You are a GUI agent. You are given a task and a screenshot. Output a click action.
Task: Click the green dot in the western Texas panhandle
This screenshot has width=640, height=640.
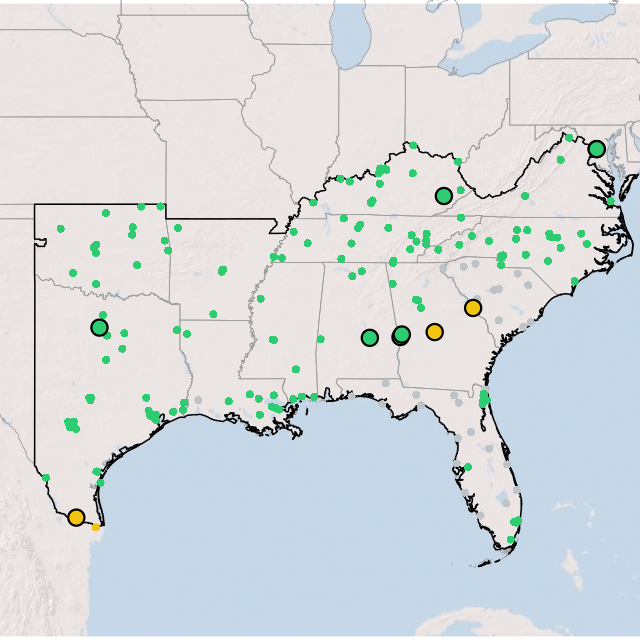point(61,229)
